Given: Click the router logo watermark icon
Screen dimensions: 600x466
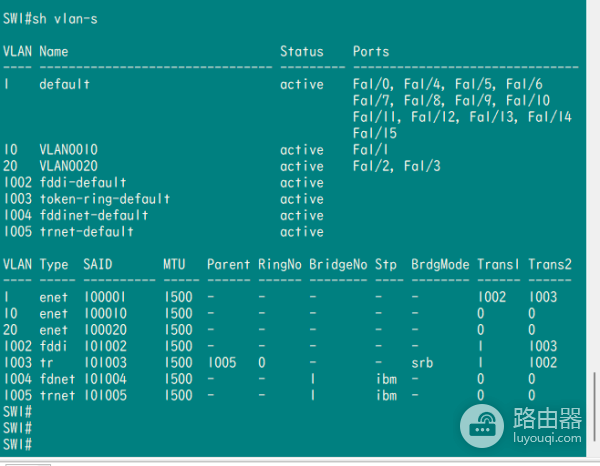Looking at the screenshot, I should (x=482, y=426).
